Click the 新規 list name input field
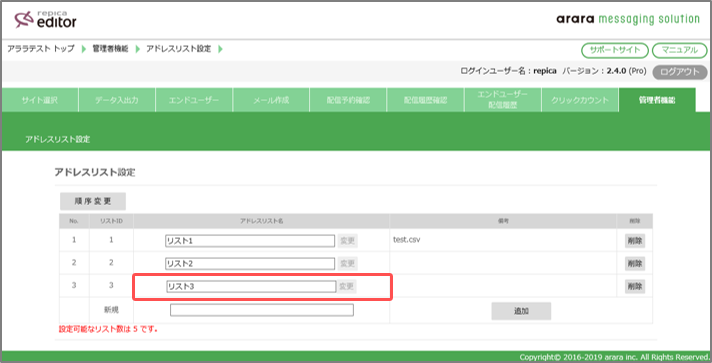The image size is (712, 363). pyautogui.click(x=262, y=310)
